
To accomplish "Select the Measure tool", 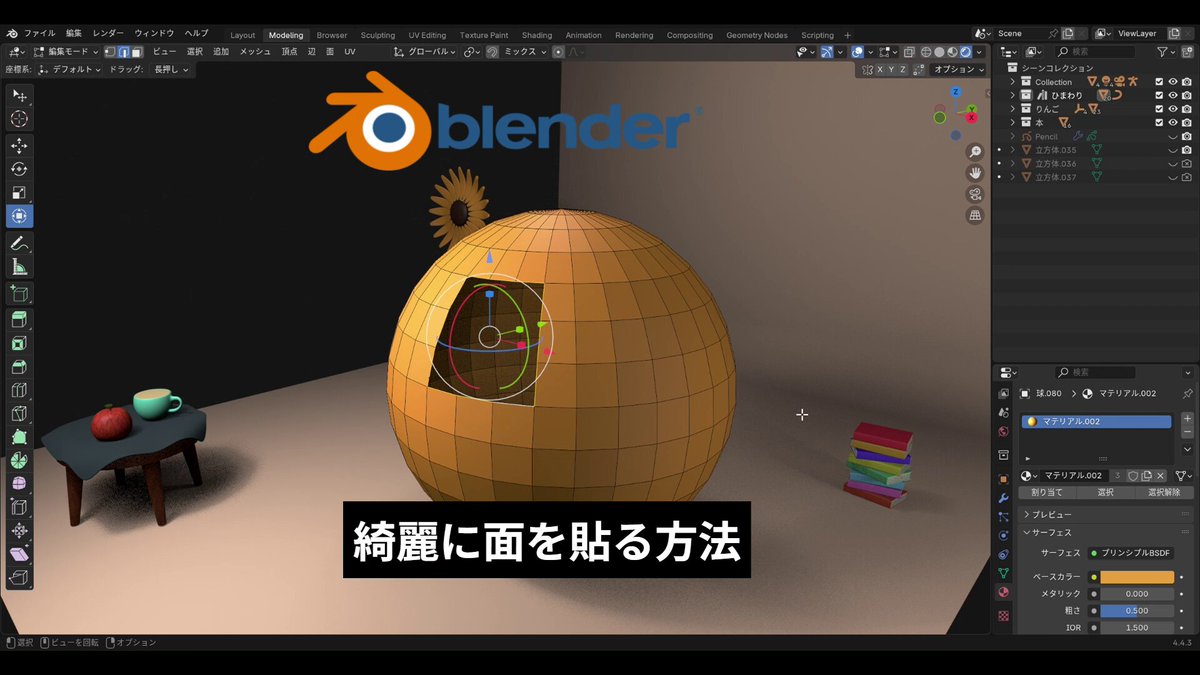I will coord(19,268).
